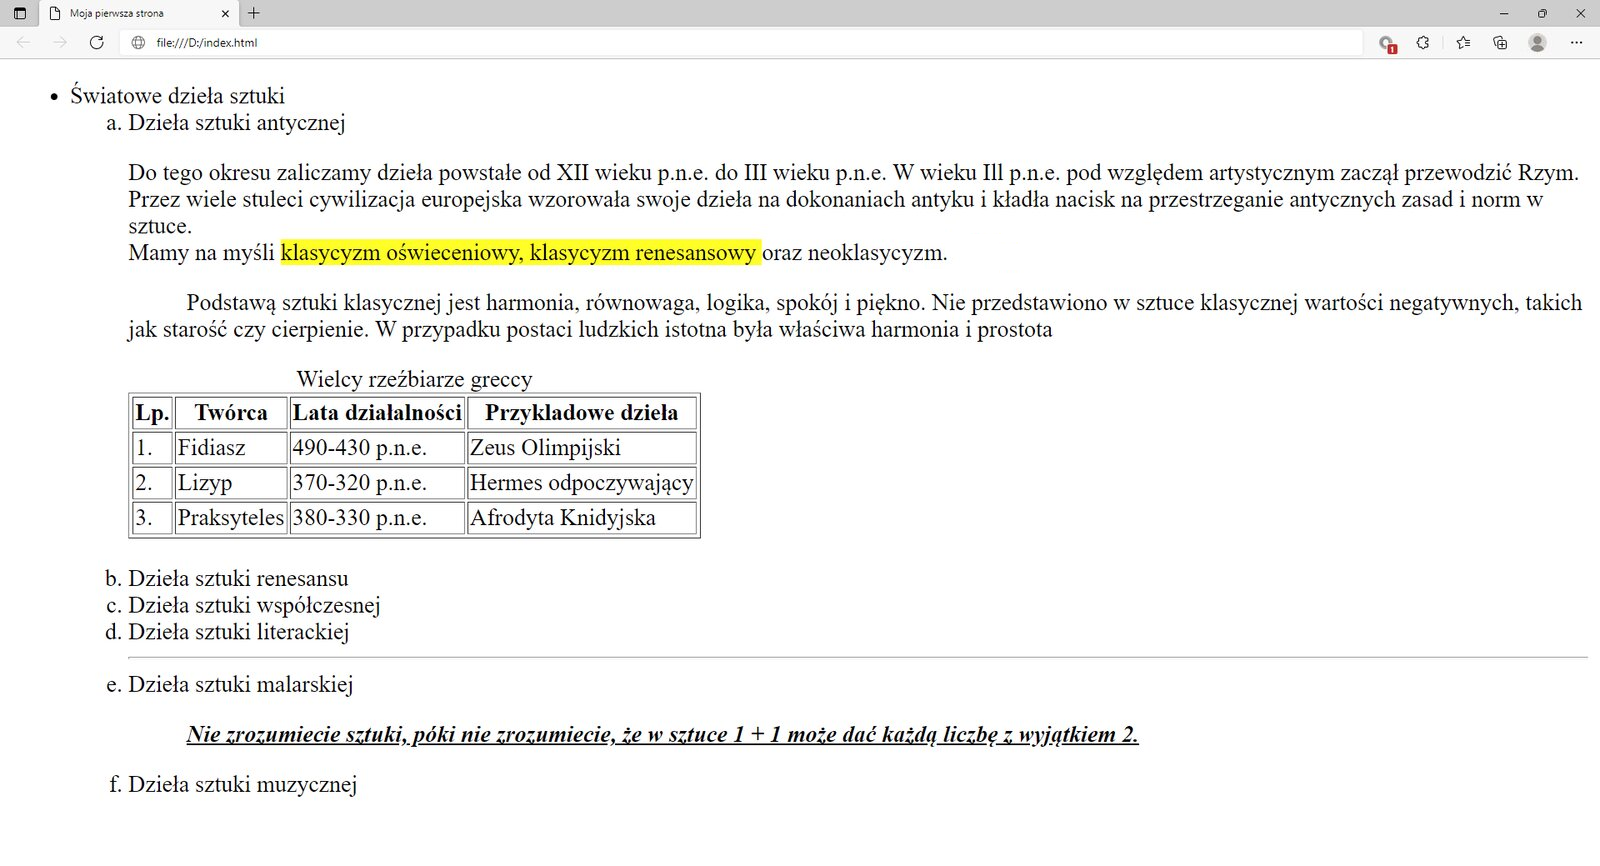
Task: Open the Extensions puzzle icon
Action: click(1423, 43)
